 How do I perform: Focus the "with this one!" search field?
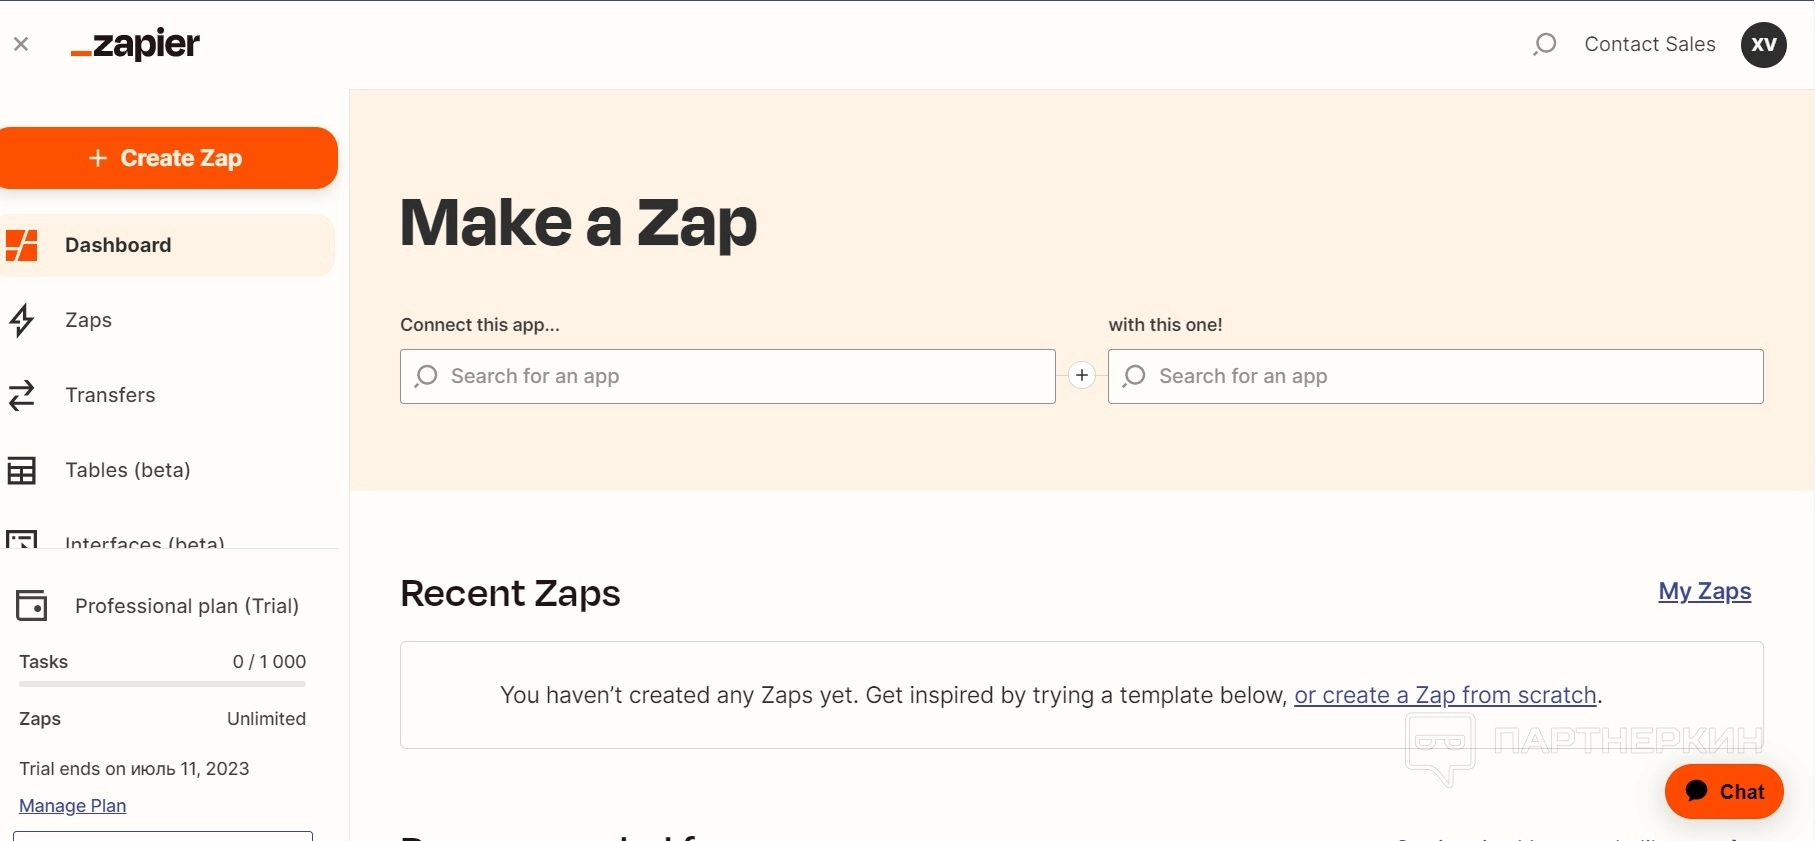tap(1436, 376)
